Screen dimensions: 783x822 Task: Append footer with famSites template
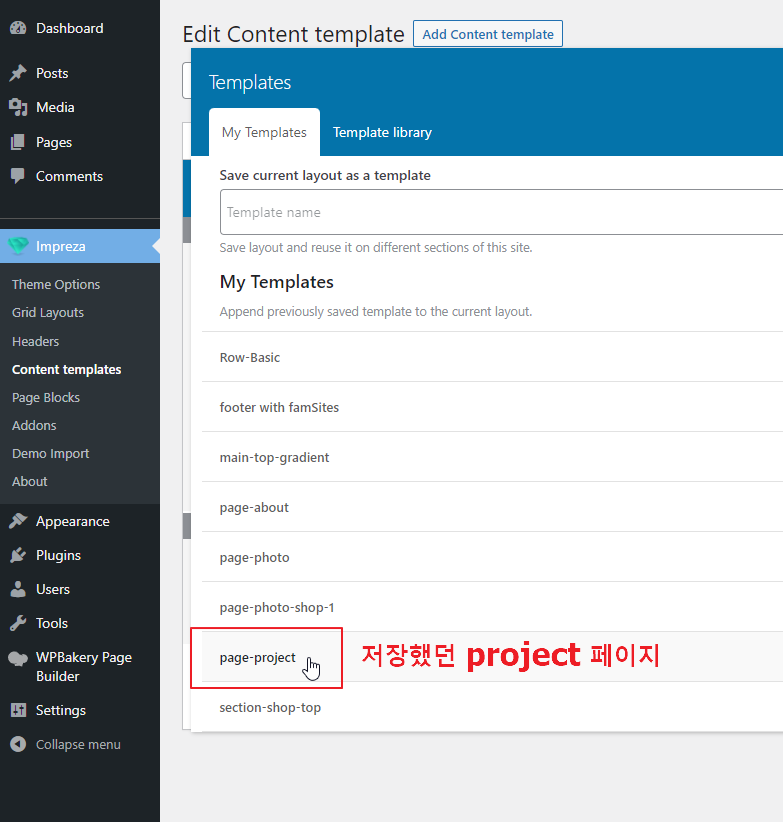point(492,407)
